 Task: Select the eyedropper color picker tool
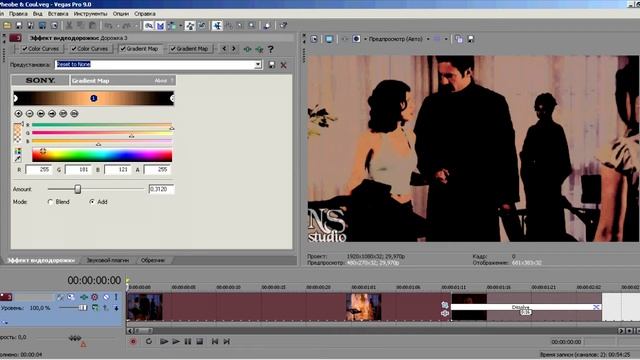[x=18, y=158]
